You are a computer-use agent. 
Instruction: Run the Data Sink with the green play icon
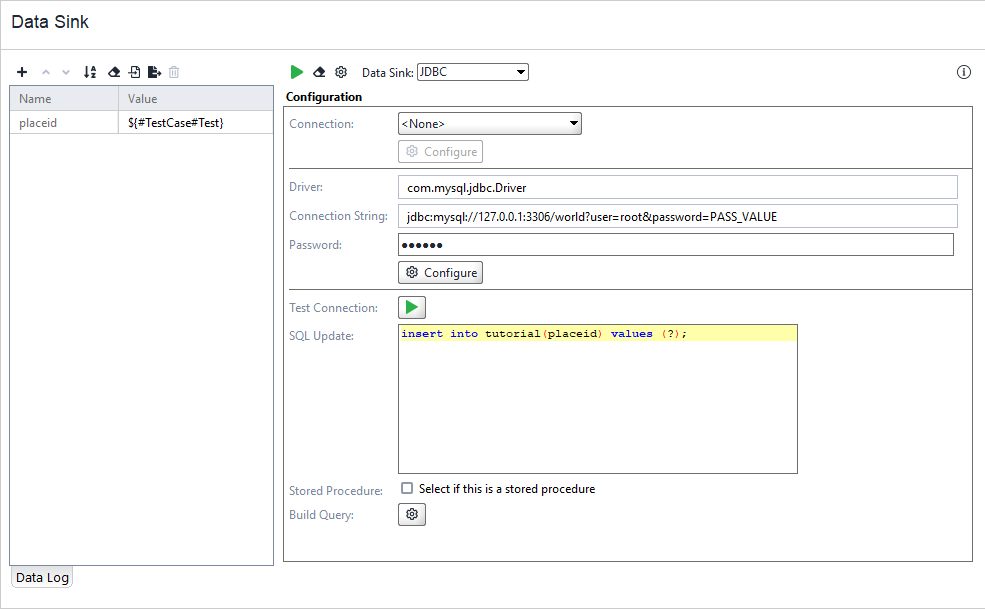point(296,72)
